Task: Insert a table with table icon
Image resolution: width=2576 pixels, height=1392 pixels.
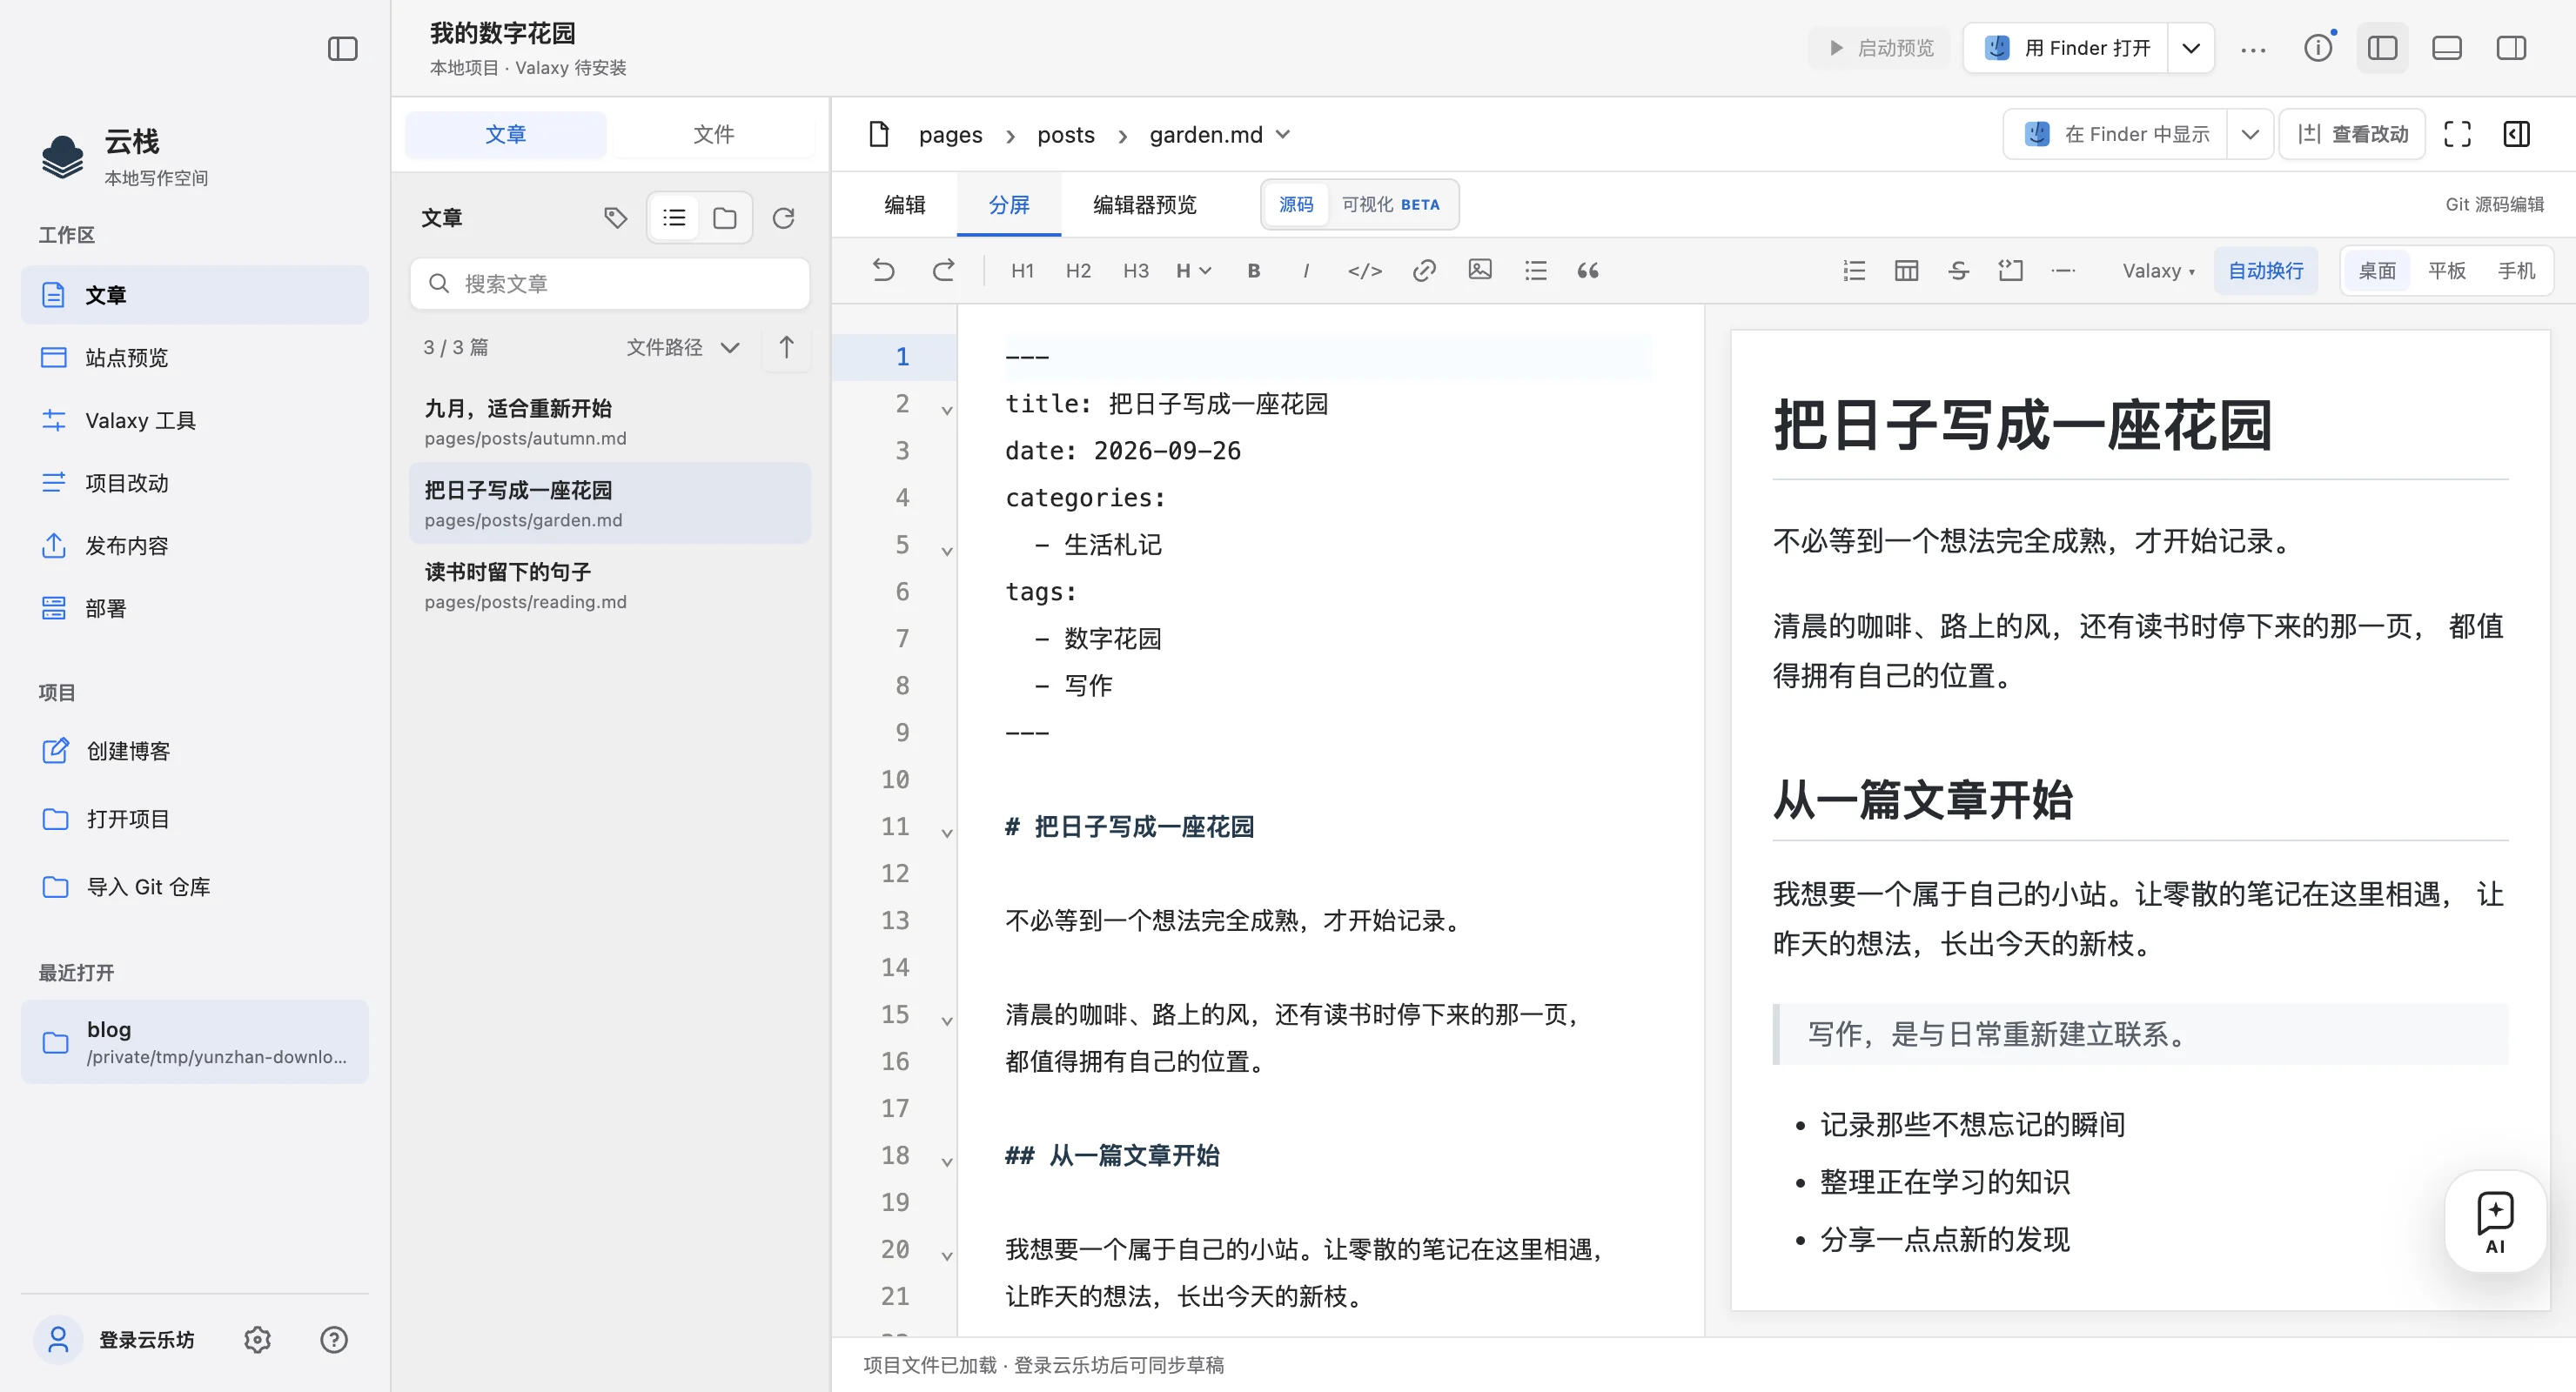Action: pyautogui.click(x=1906, y=270)
